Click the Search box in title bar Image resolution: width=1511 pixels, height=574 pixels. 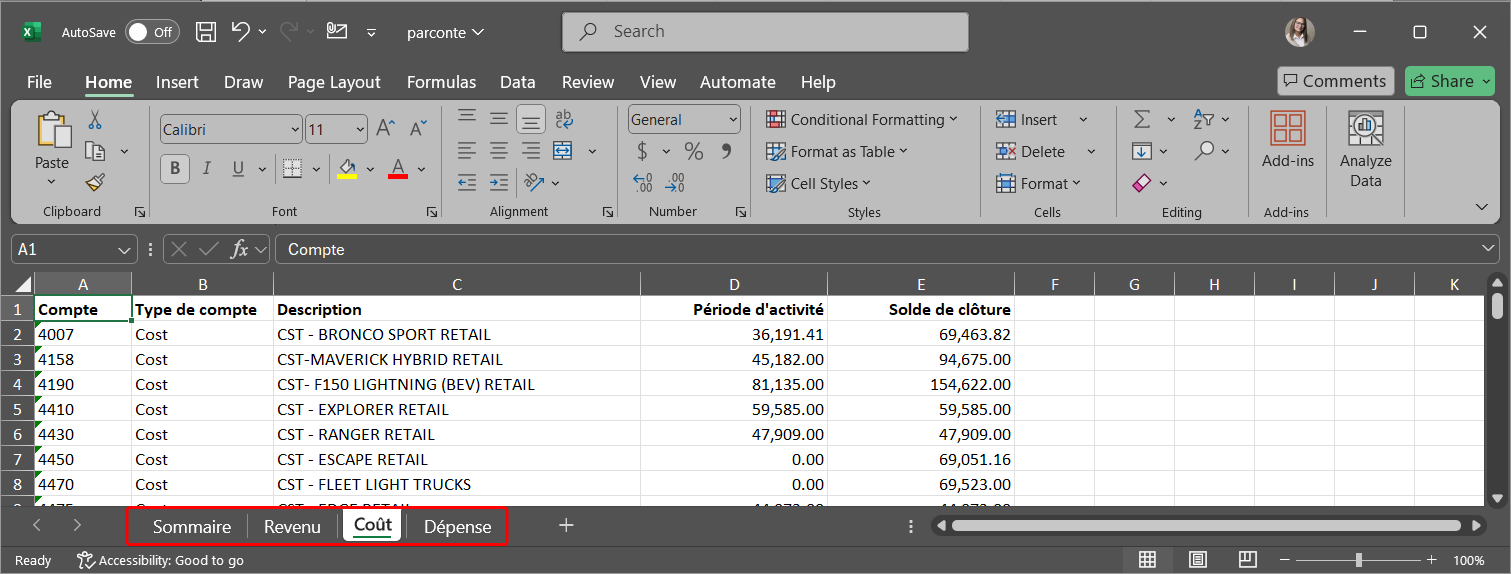(765, 32)
